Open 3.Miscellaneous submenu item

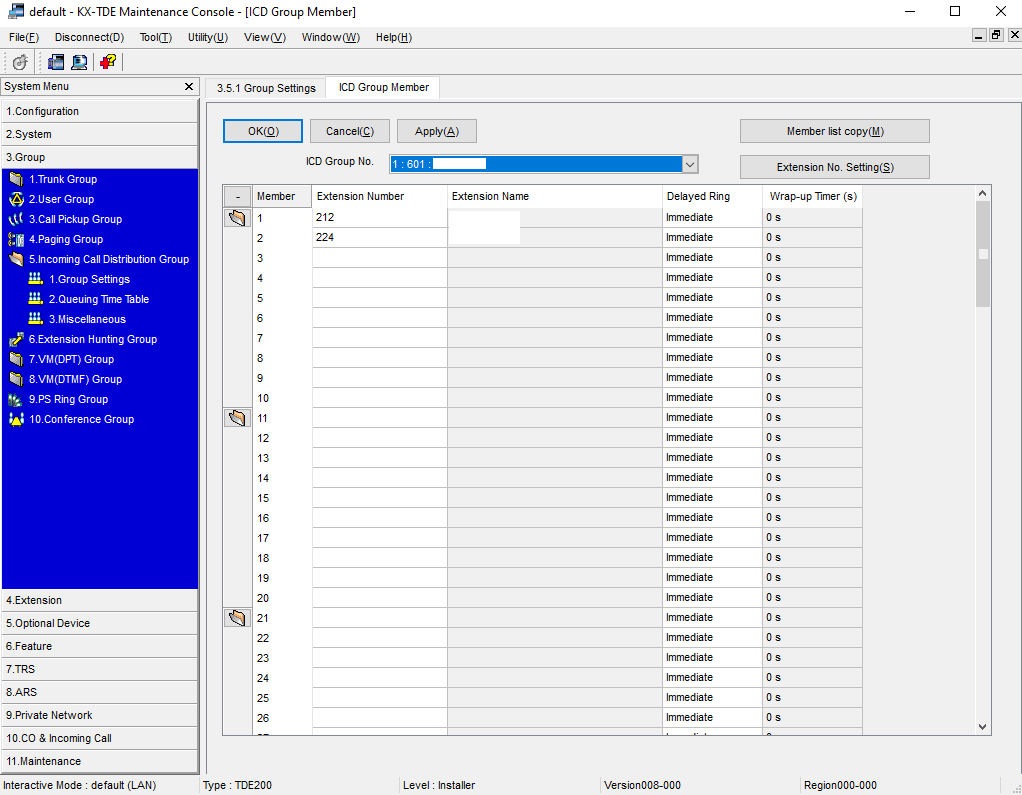87,319
